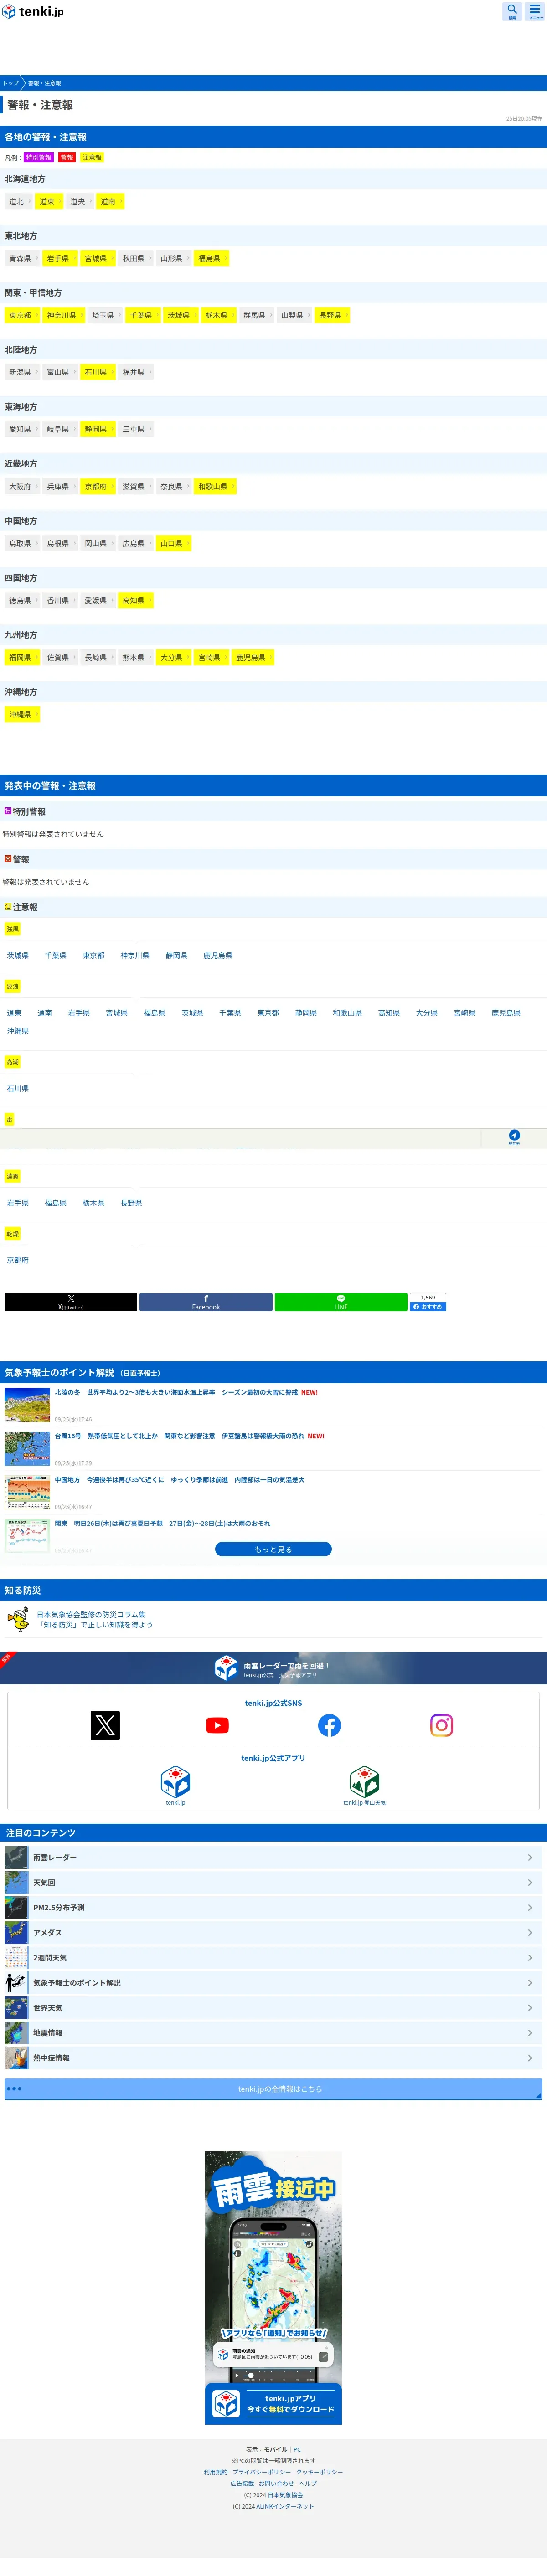Open tenki.jp official Facebook SNS icon

329,1725
